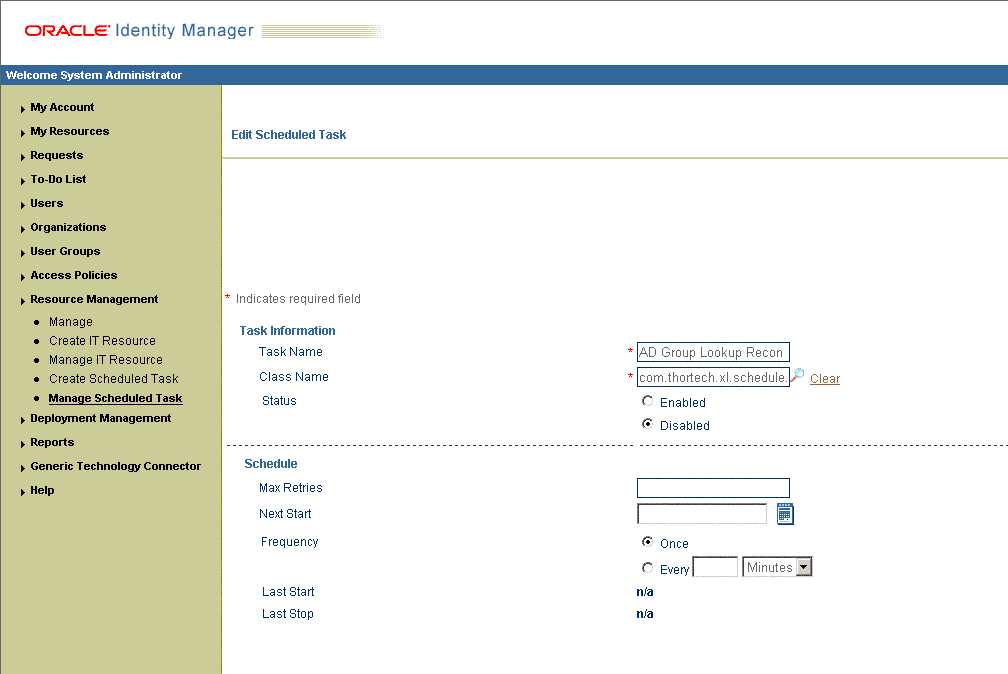Open the Users section
The image size is (1008, 674).
(46, 203)
